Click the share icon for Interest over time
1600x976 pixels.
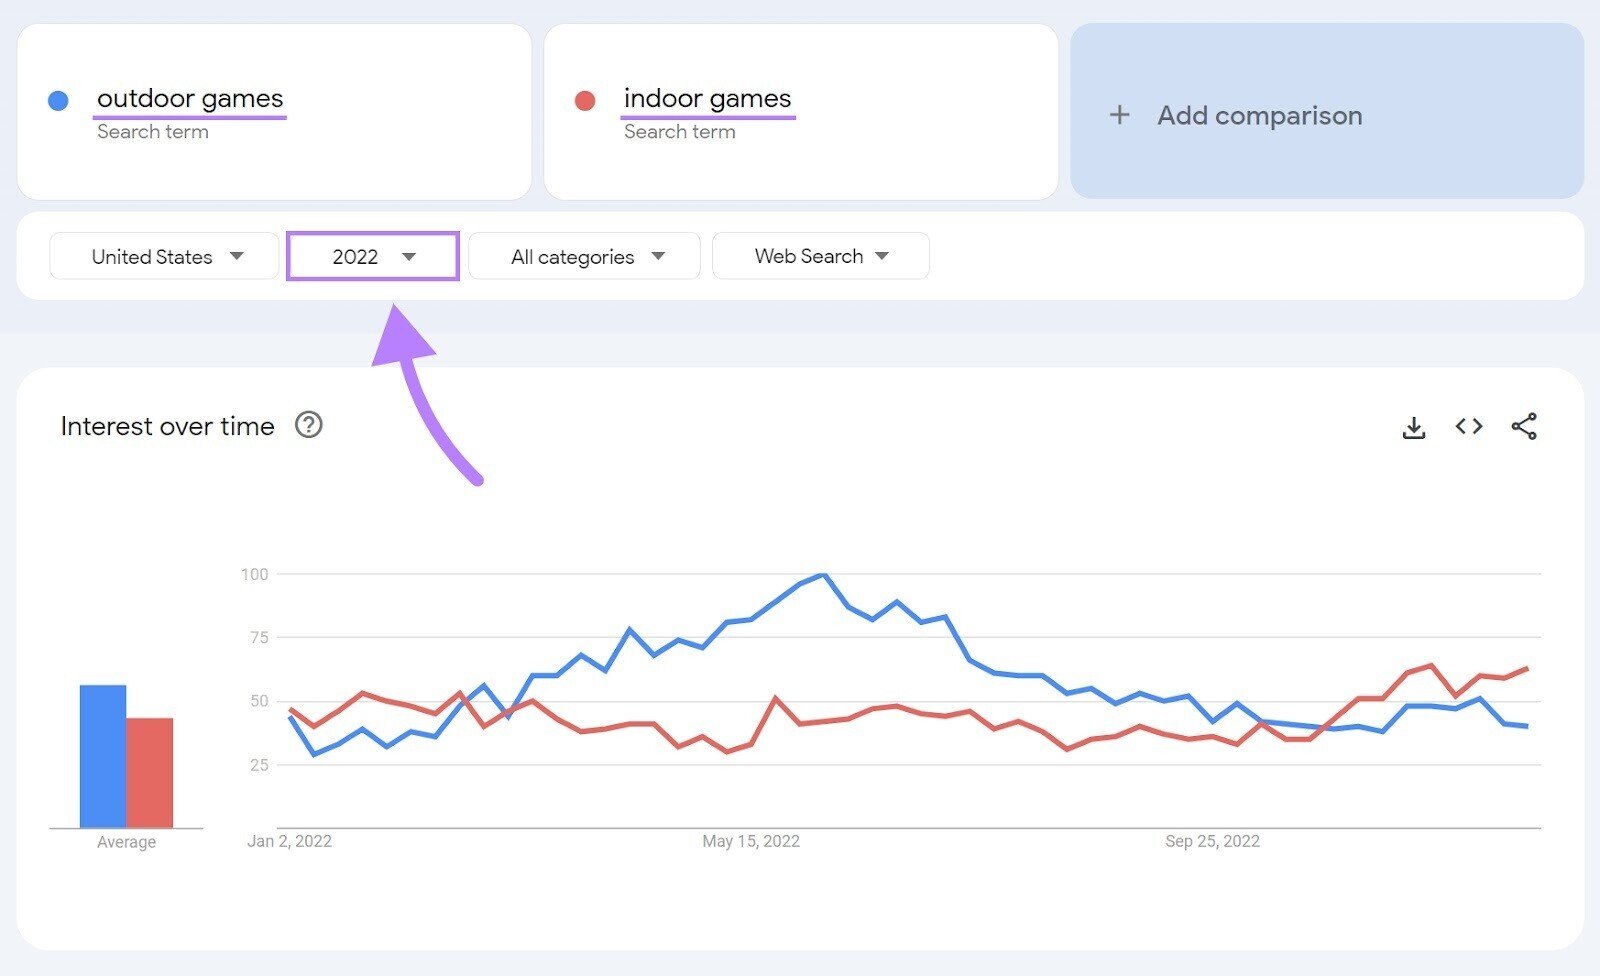pos(1524,426)
